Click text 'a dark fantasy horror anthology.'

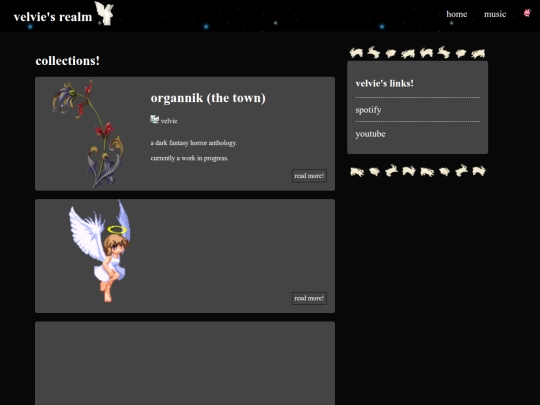[x=194, y=143]
